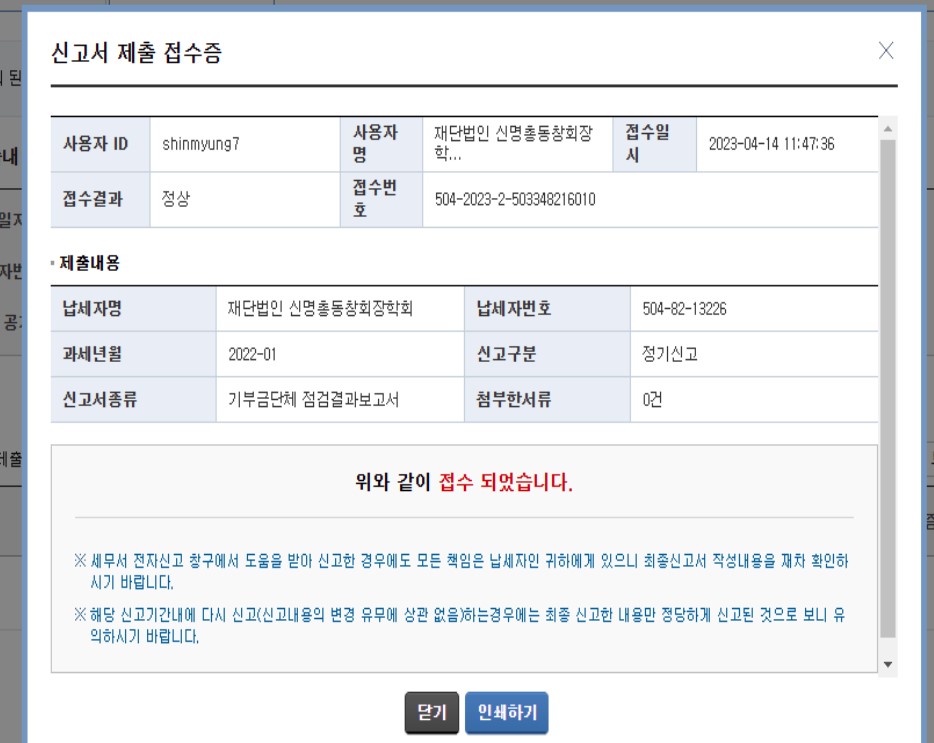Click the 신고구분 value 정기신고

click(670, 354)
